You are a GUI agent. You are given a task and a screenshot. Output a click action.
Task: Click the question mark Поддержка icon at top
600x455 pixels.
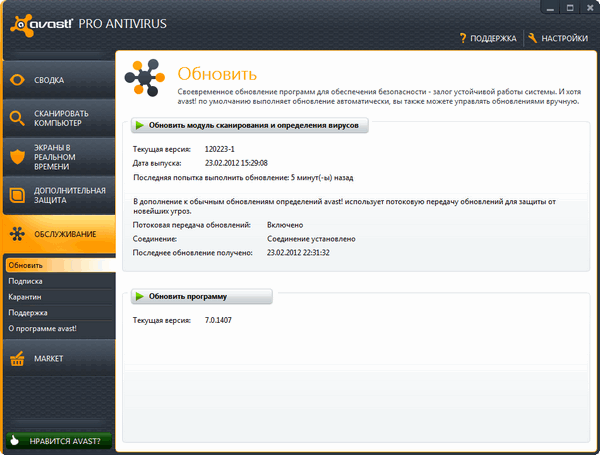[x=463, y=38]
